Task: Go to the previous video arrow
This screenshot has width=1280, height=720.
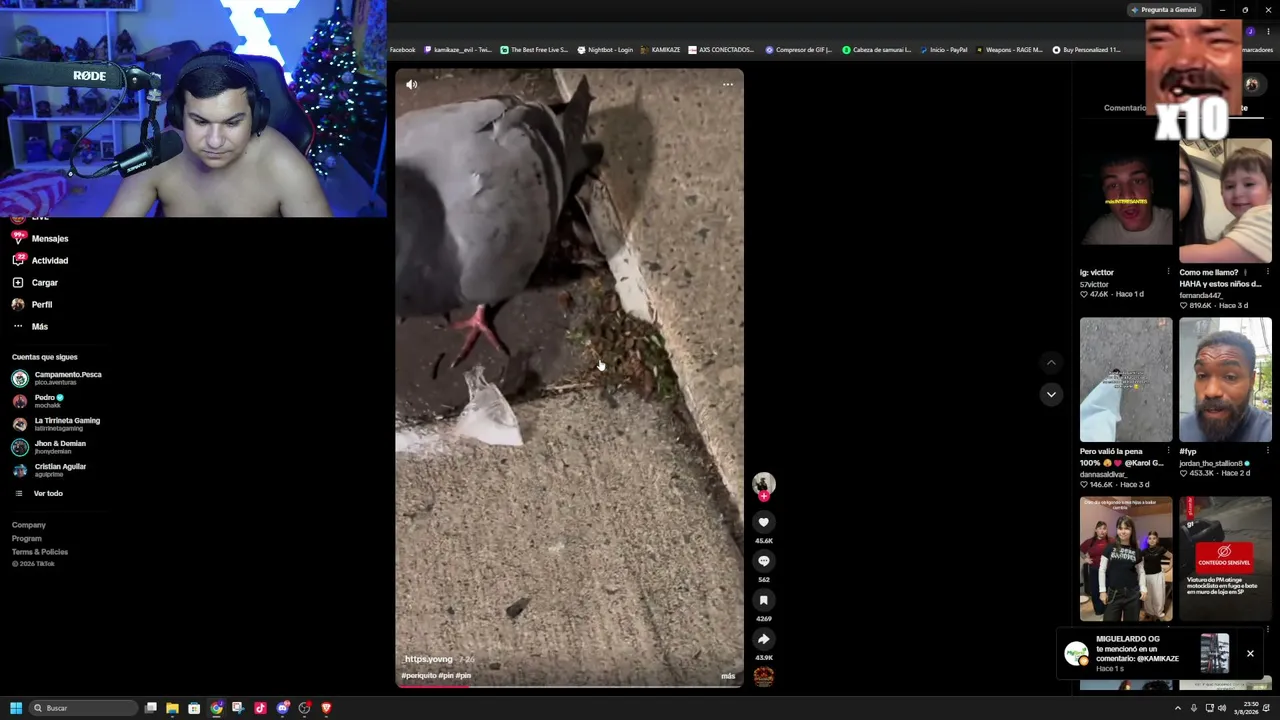Action: coord(1051,362)
